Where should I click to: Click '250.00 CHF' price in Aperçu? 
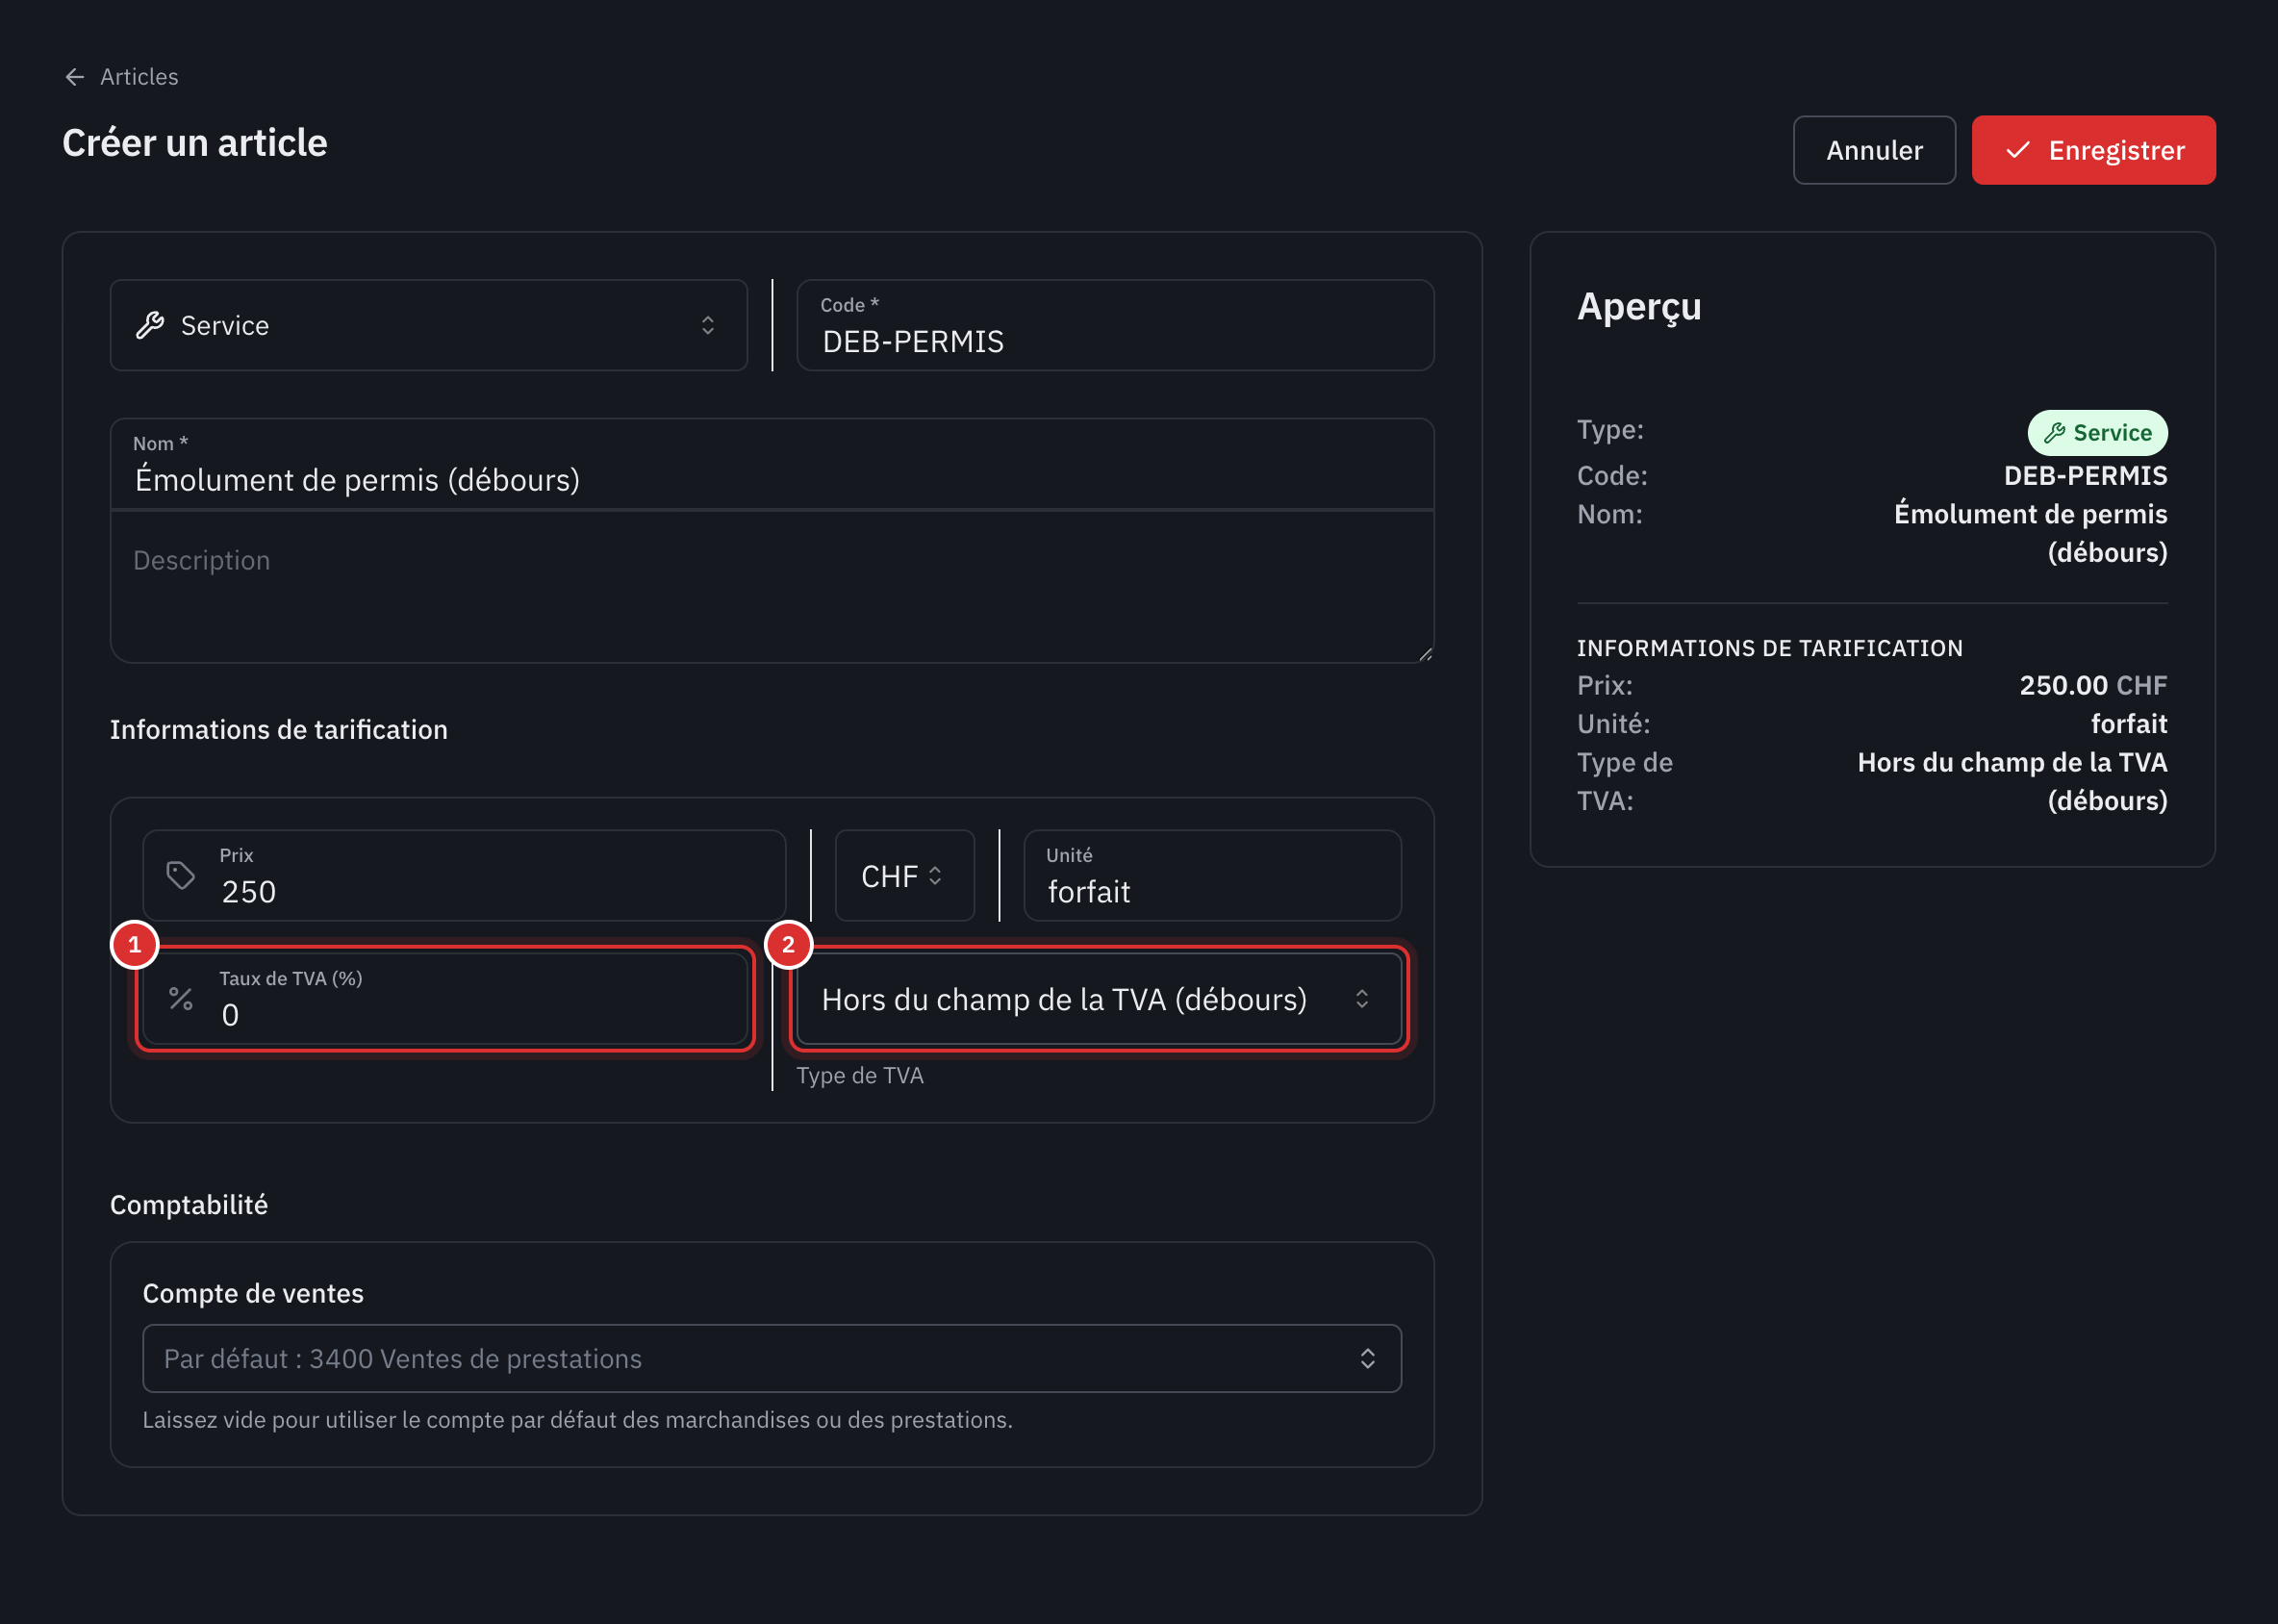(2093, 686)
